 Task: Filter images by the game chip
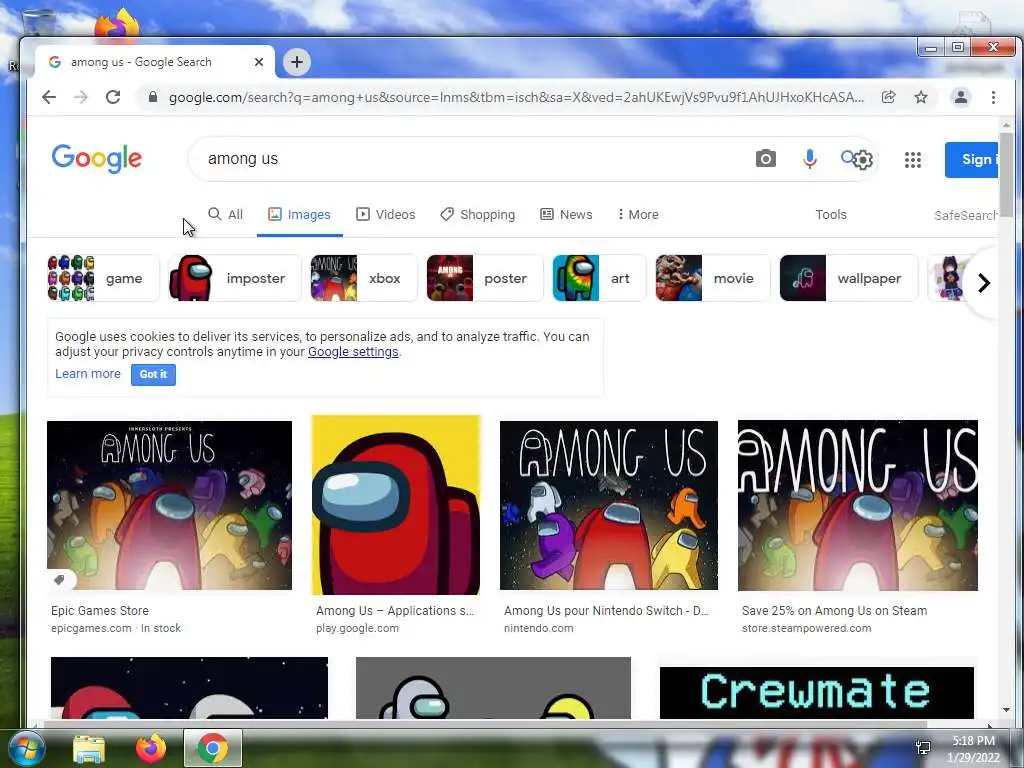pos(103,278)
